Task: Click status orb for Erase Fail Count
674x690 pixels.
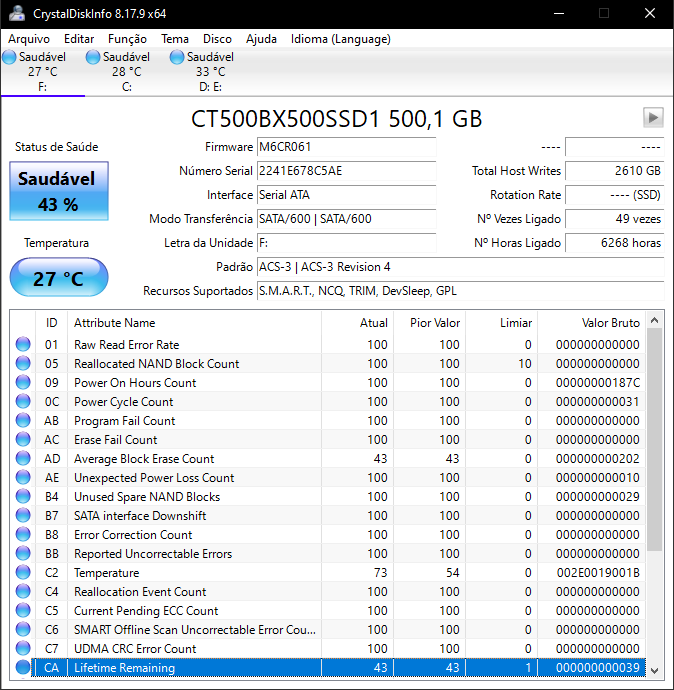Action: tap(23, 439)
